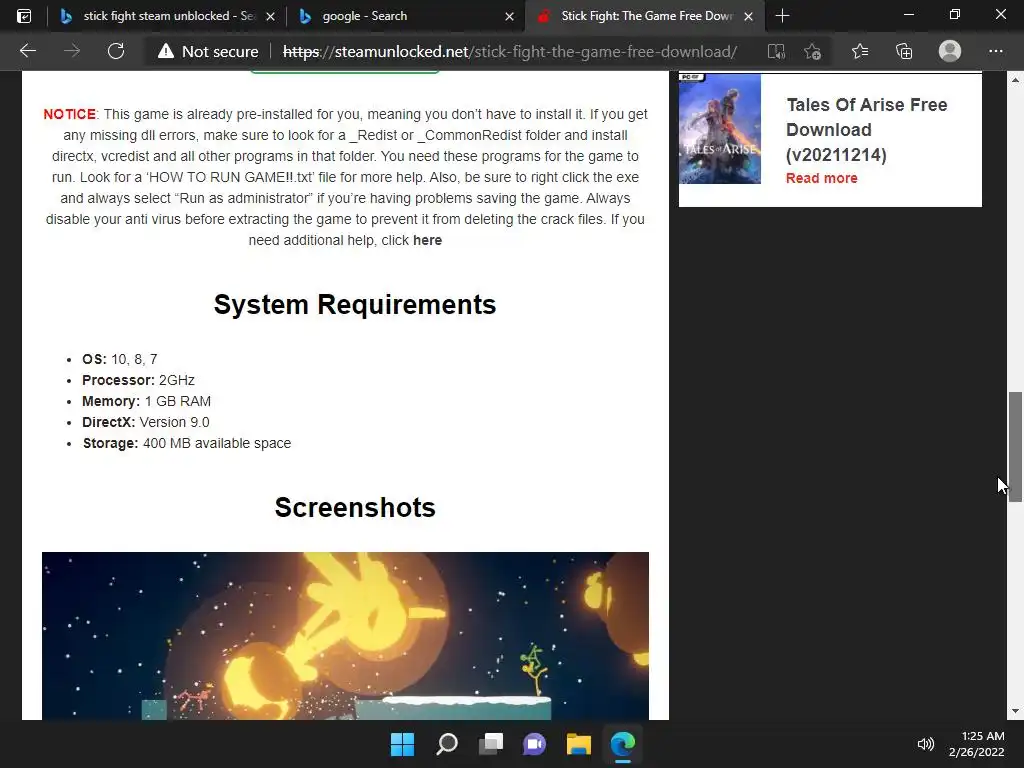Click the Microsoft Edge taskbar icon

click(622, 744)
